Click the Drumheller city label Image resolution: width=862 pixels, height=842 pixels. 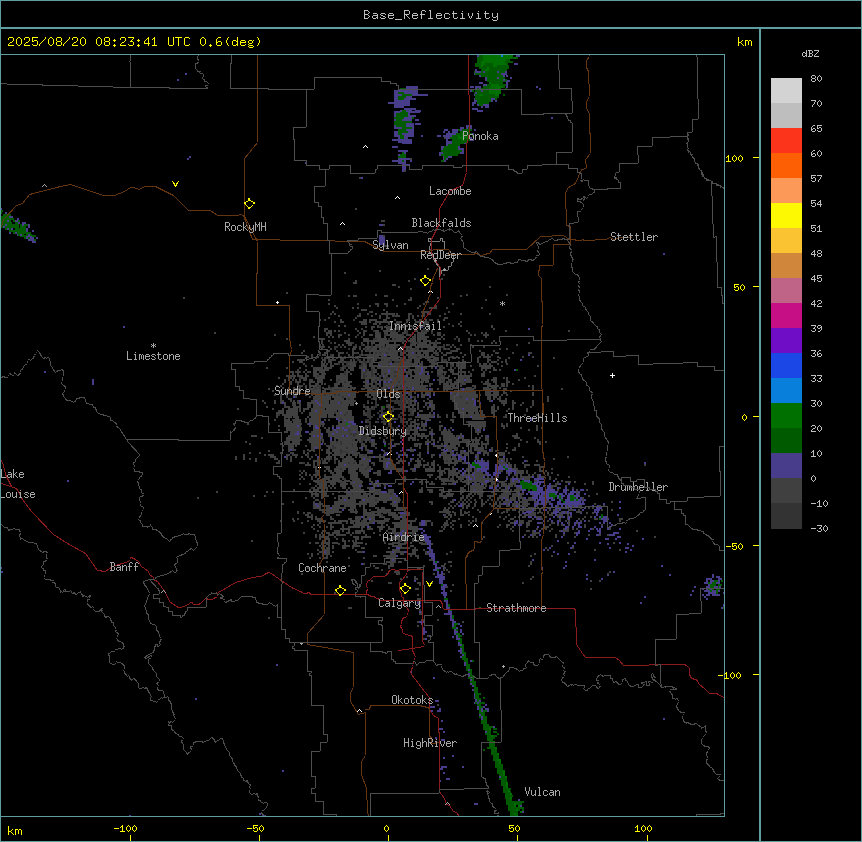click(x=638, y=487)
